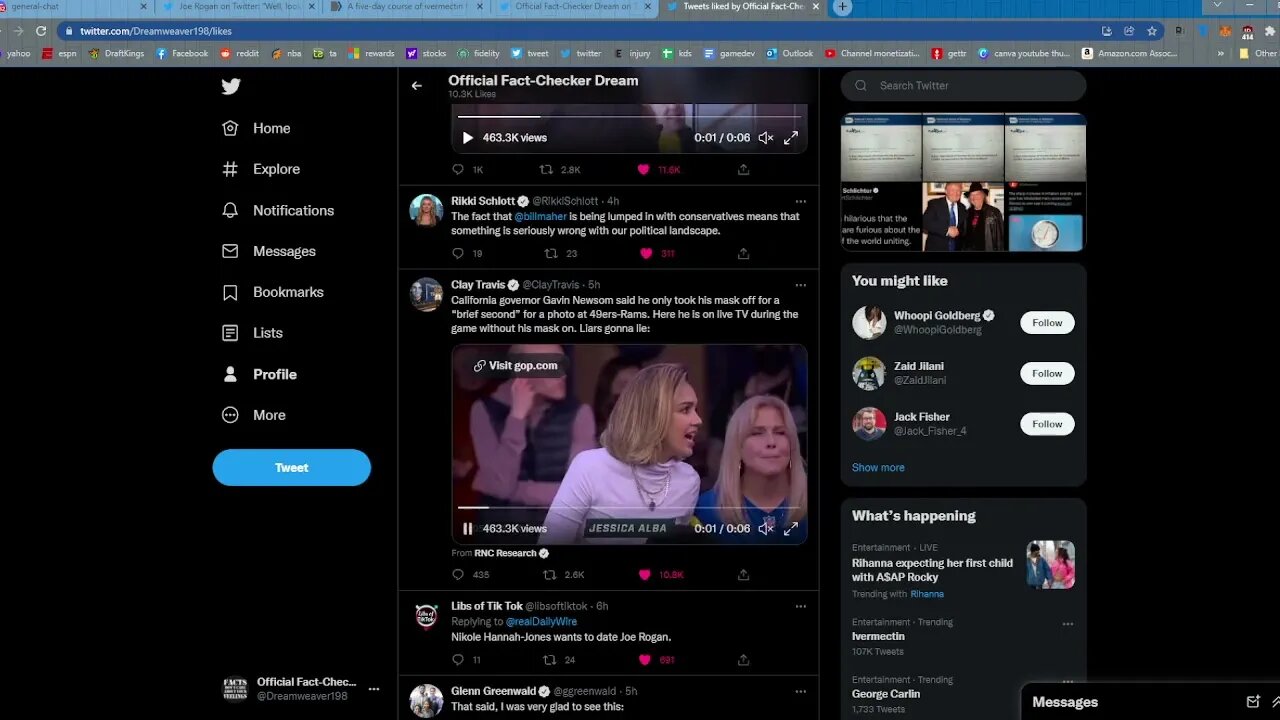Share Rikki Schlott's tweet
Screen dimensions: 1280x720
pyautogui.click(x=743, y=254)
